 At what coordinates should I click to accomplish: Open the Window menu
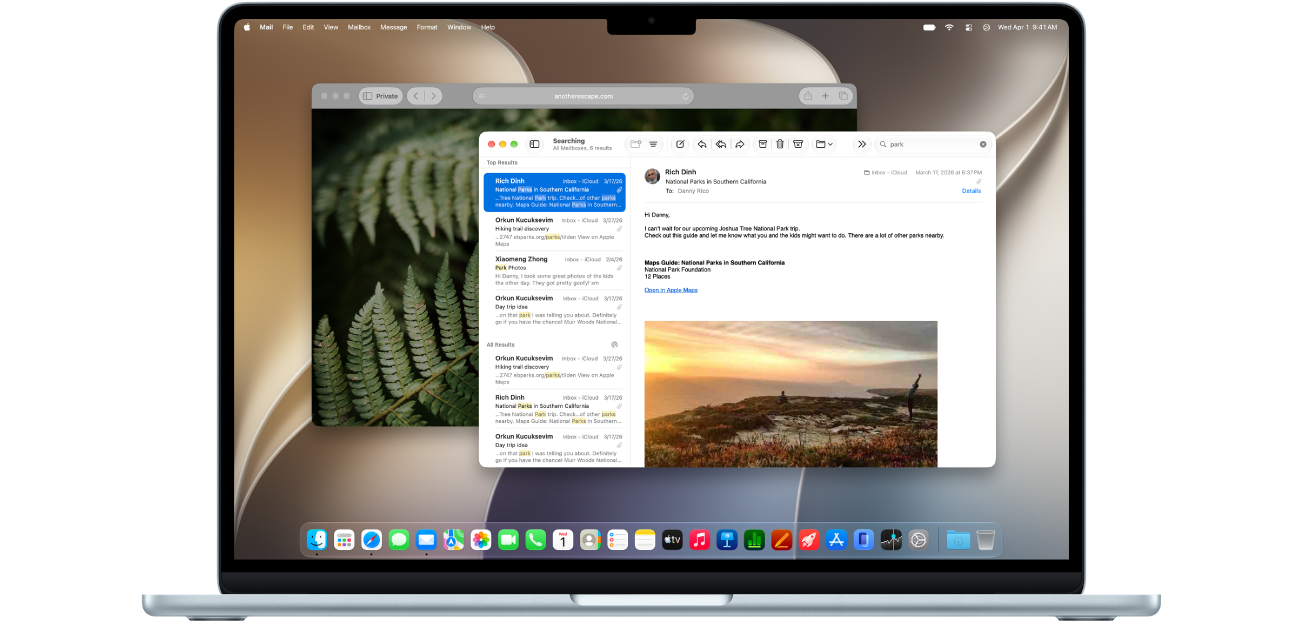point(459,27)
